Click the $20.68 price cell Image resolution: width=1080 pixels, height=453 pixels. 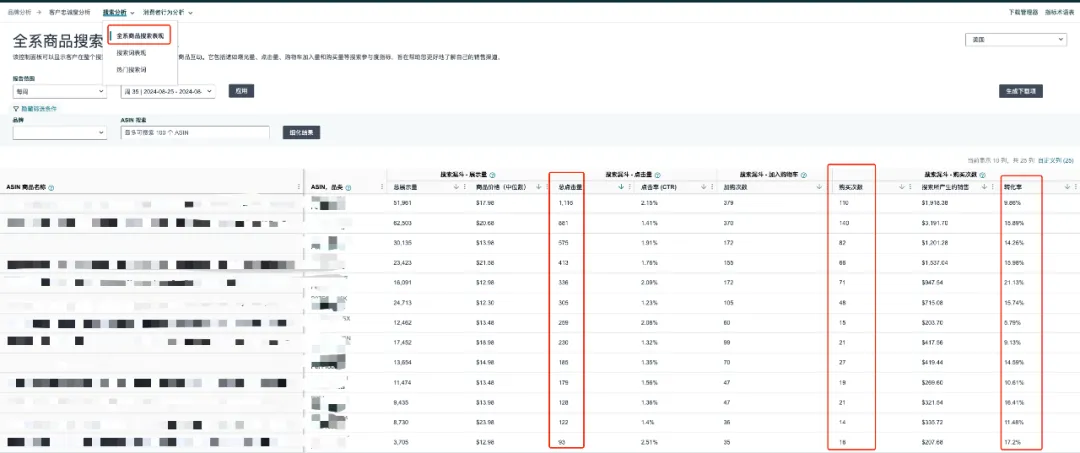[485, 223]
